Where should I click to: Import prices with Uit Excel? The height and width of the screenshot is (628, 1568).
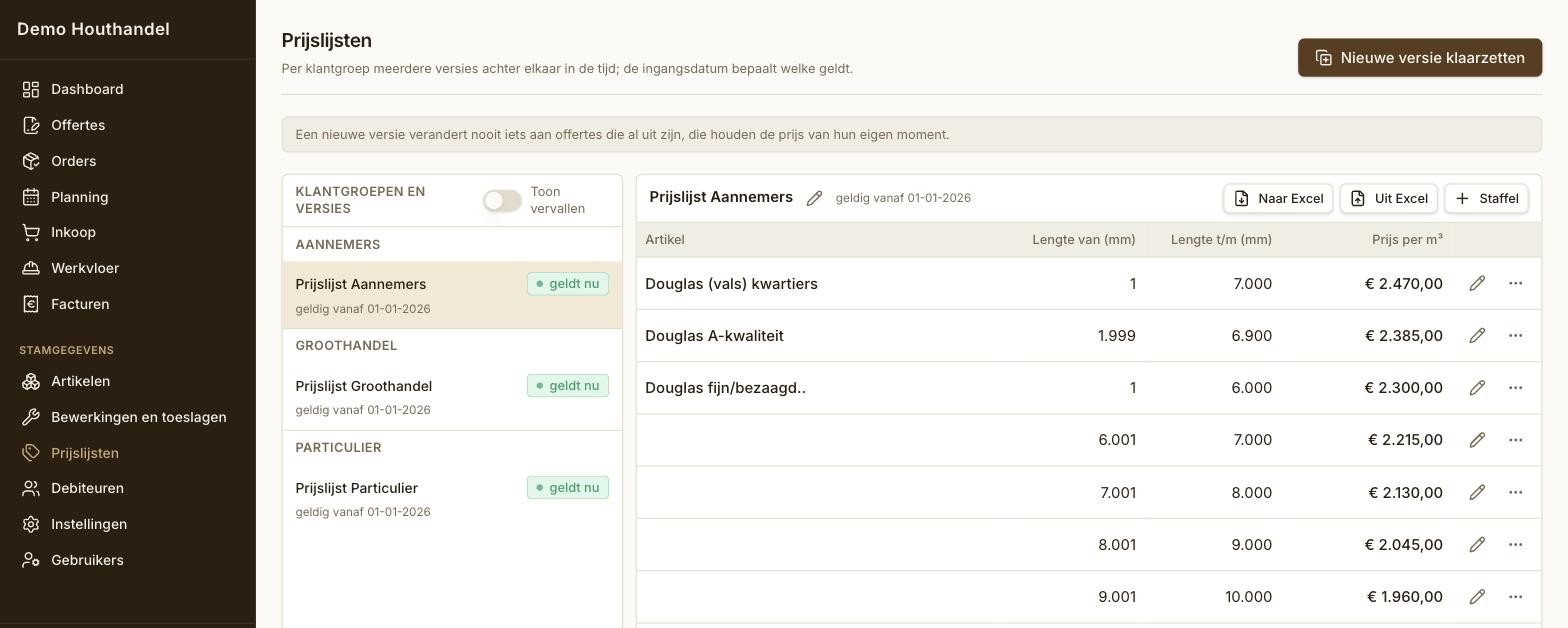(1389, 198)
